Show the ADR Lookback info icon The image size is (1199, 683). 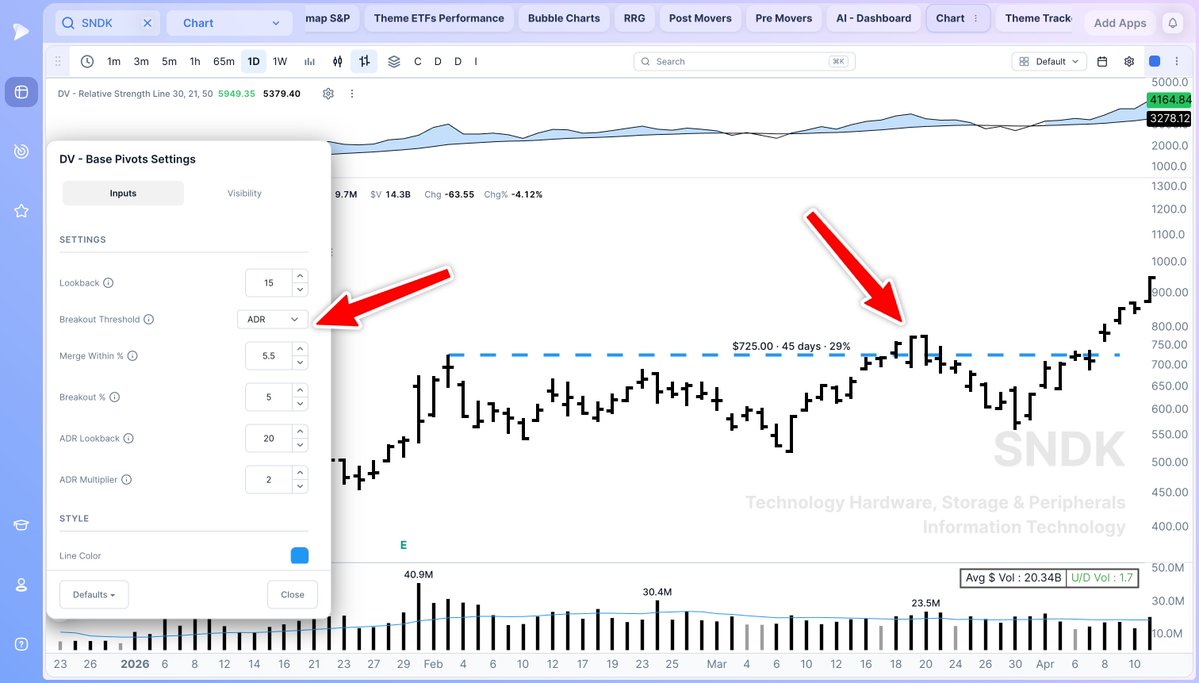[x=128, y=438]
